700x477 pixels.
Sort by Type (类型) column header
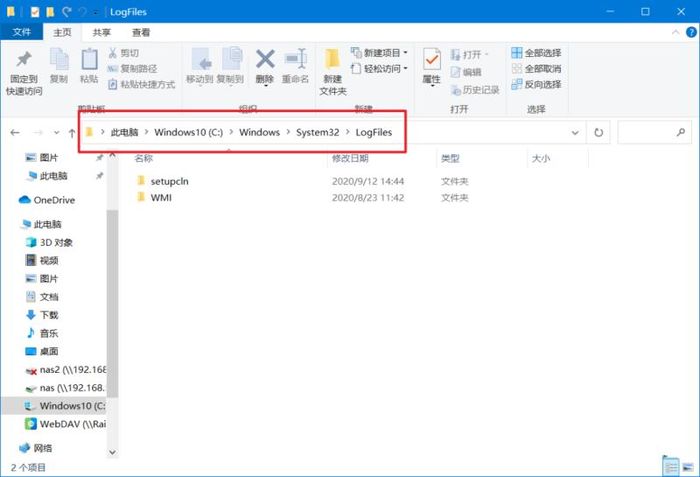pos(450,158)
